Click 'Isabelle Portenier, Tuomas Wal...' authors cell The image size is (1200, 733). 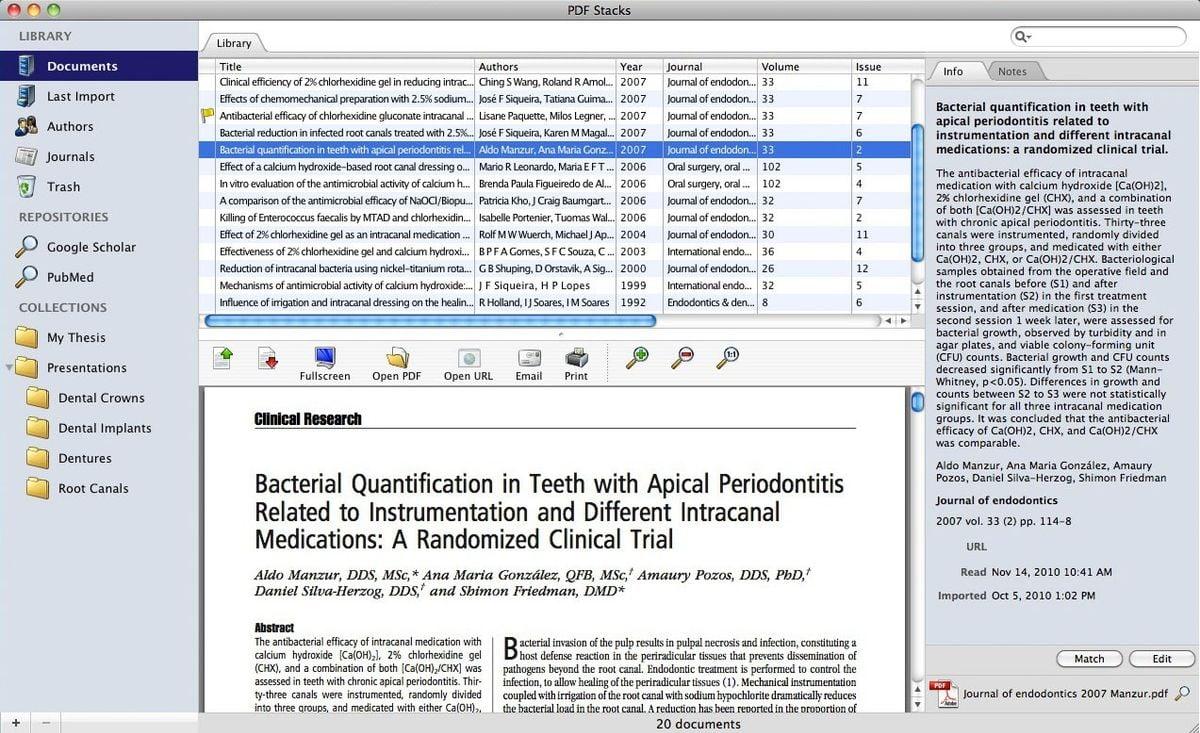(546, 218)
